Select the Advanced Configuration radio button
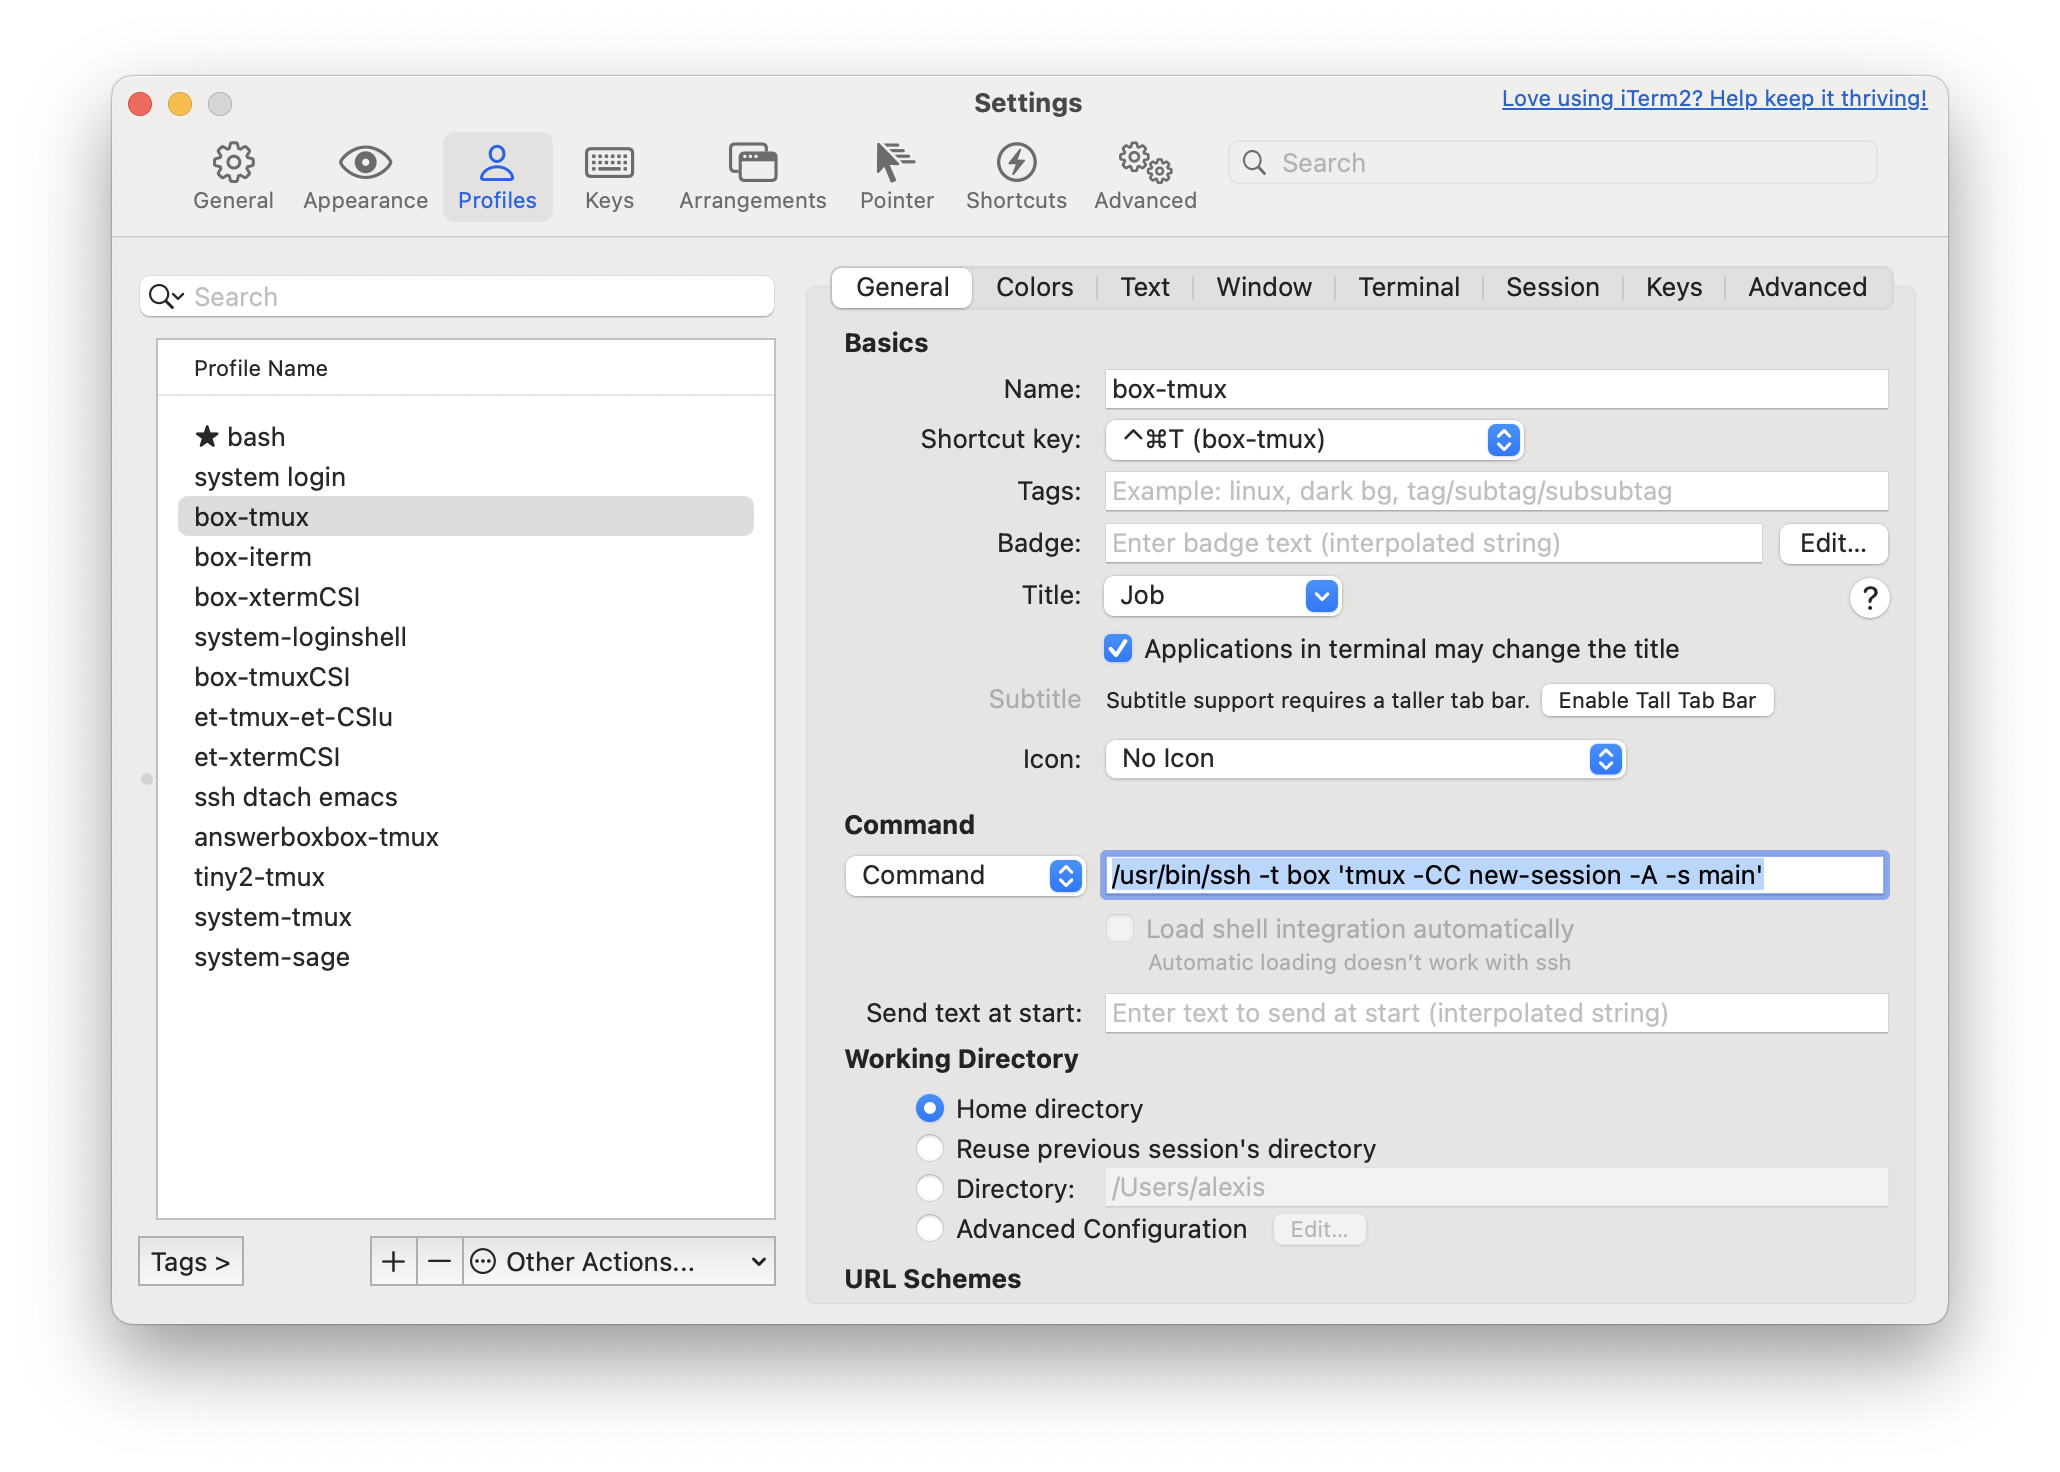 click(x=930, y=1228)
